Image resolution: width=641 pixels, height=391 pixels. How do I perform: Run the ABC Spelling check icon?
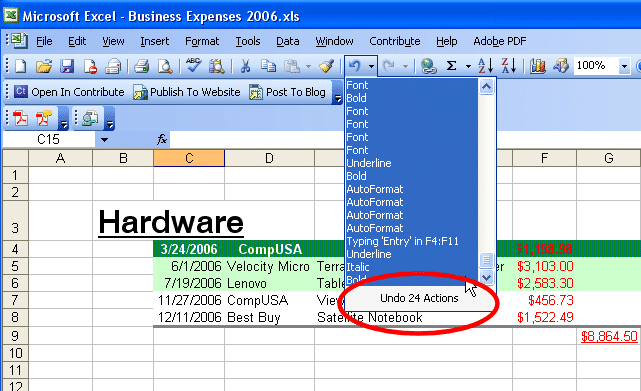pyautogui.click(x=193, y=65)
